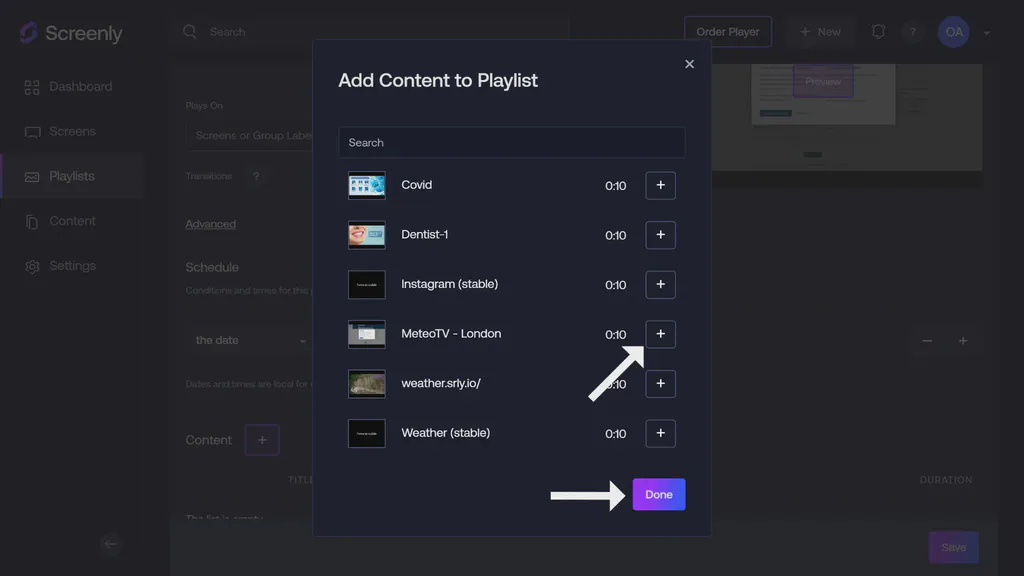Add Covid to the playlist
The width and height of the screenshot is (1024, 576).
(660, 185)
